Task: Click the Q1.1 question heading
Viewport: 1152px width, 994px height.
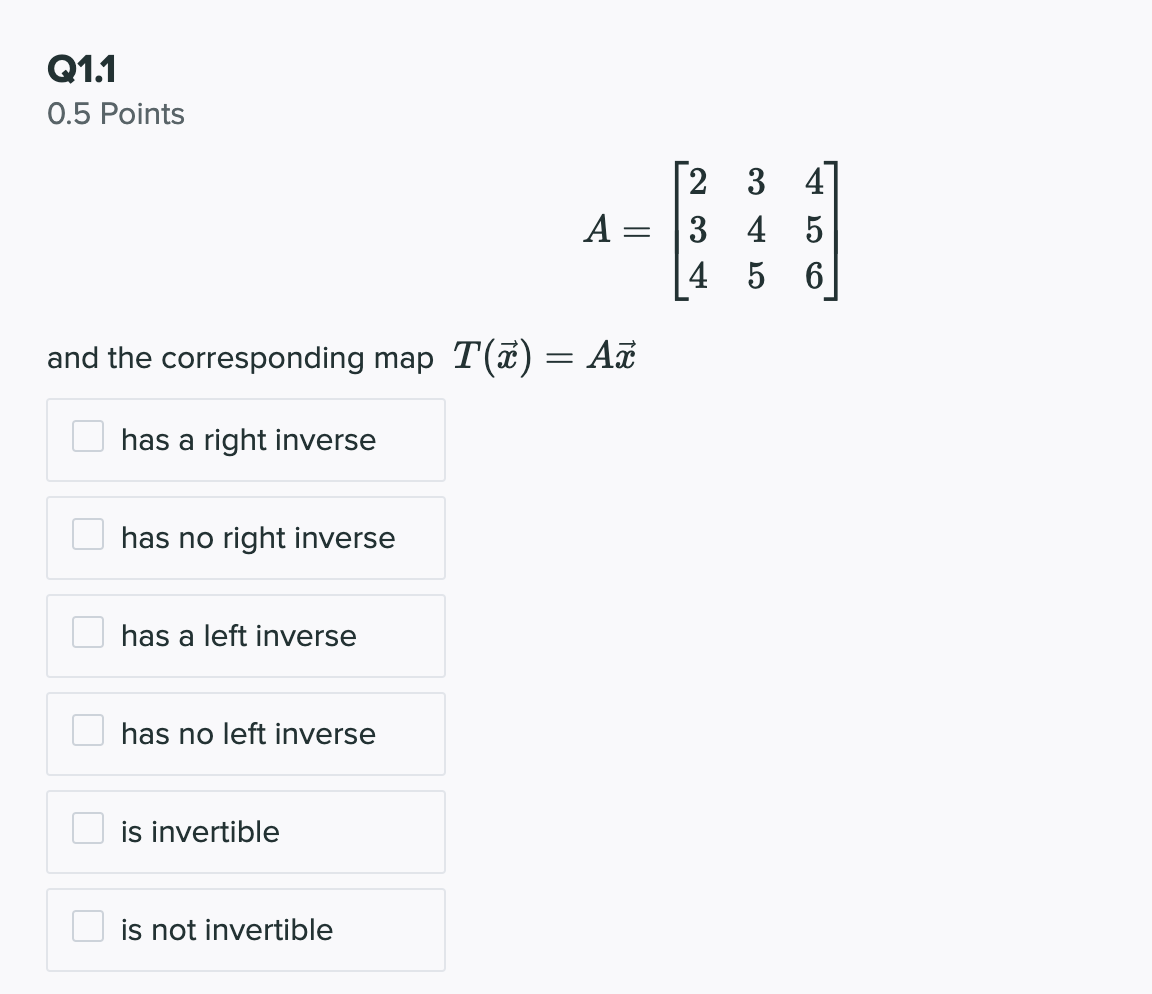Action: [82, 68]
